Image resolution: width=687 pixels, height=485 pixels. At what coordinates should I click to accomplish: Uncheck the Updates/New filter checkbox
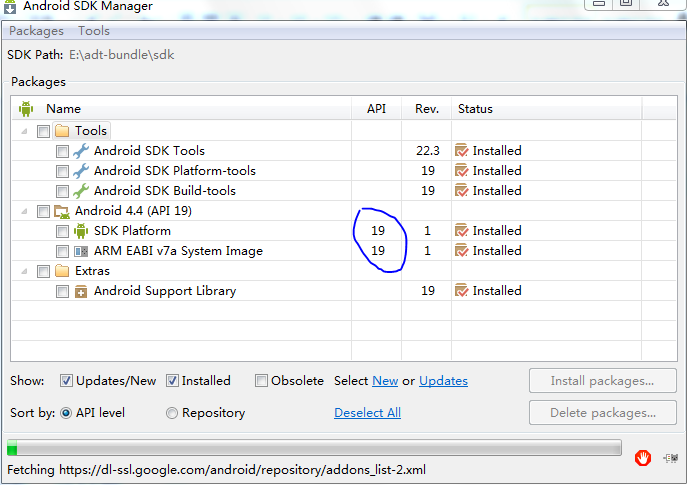coord(66,381)
